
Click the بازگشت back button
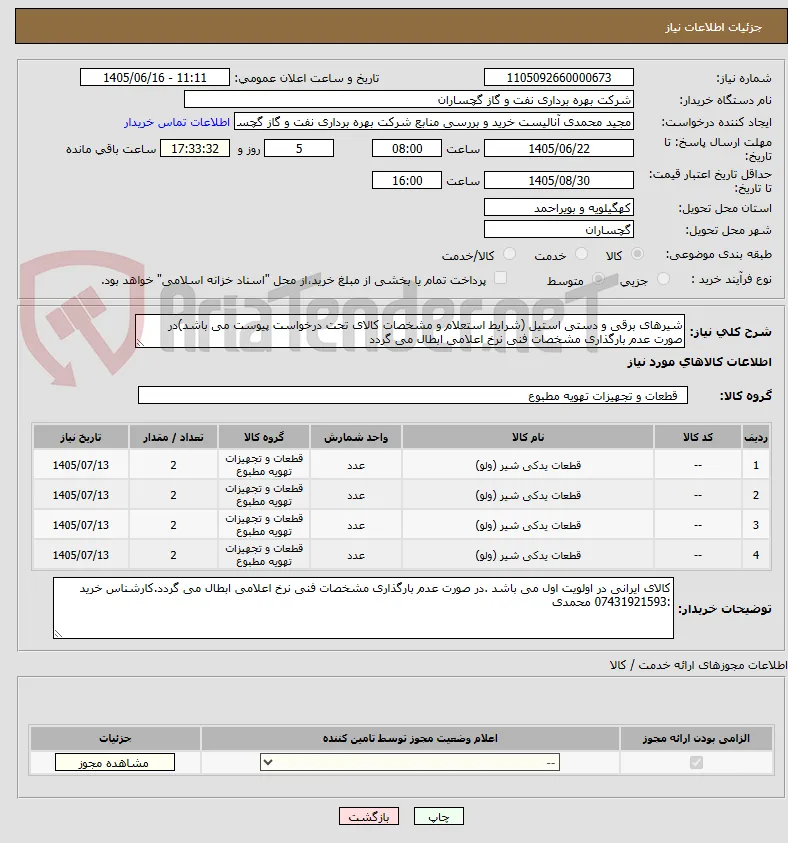(369, 817)
